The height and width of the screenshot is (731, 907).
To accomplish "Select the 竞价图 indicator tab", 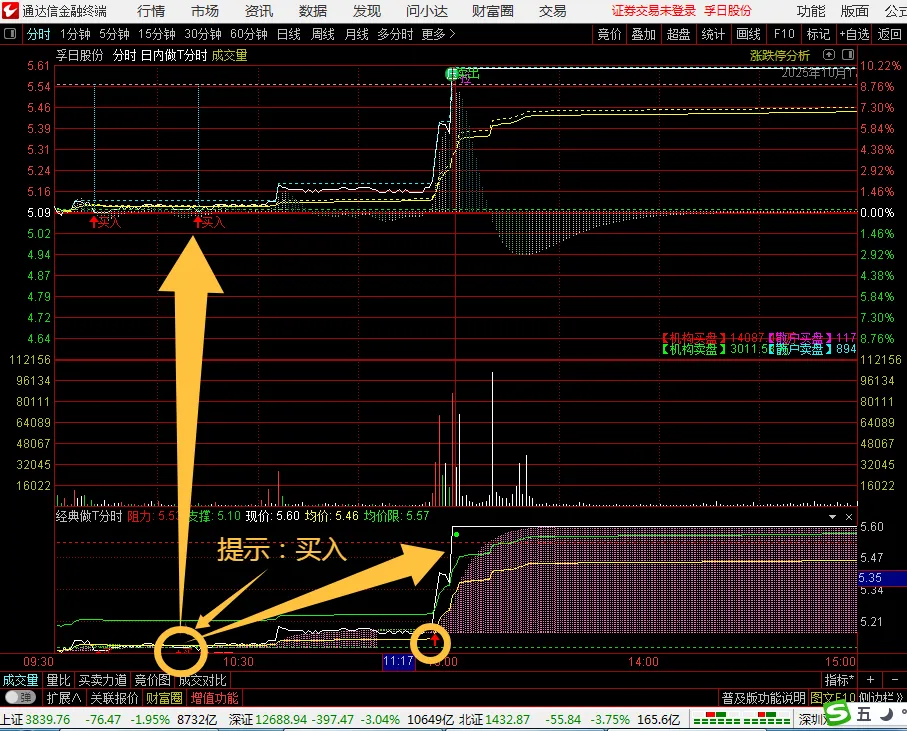I will tap(153, 680).
